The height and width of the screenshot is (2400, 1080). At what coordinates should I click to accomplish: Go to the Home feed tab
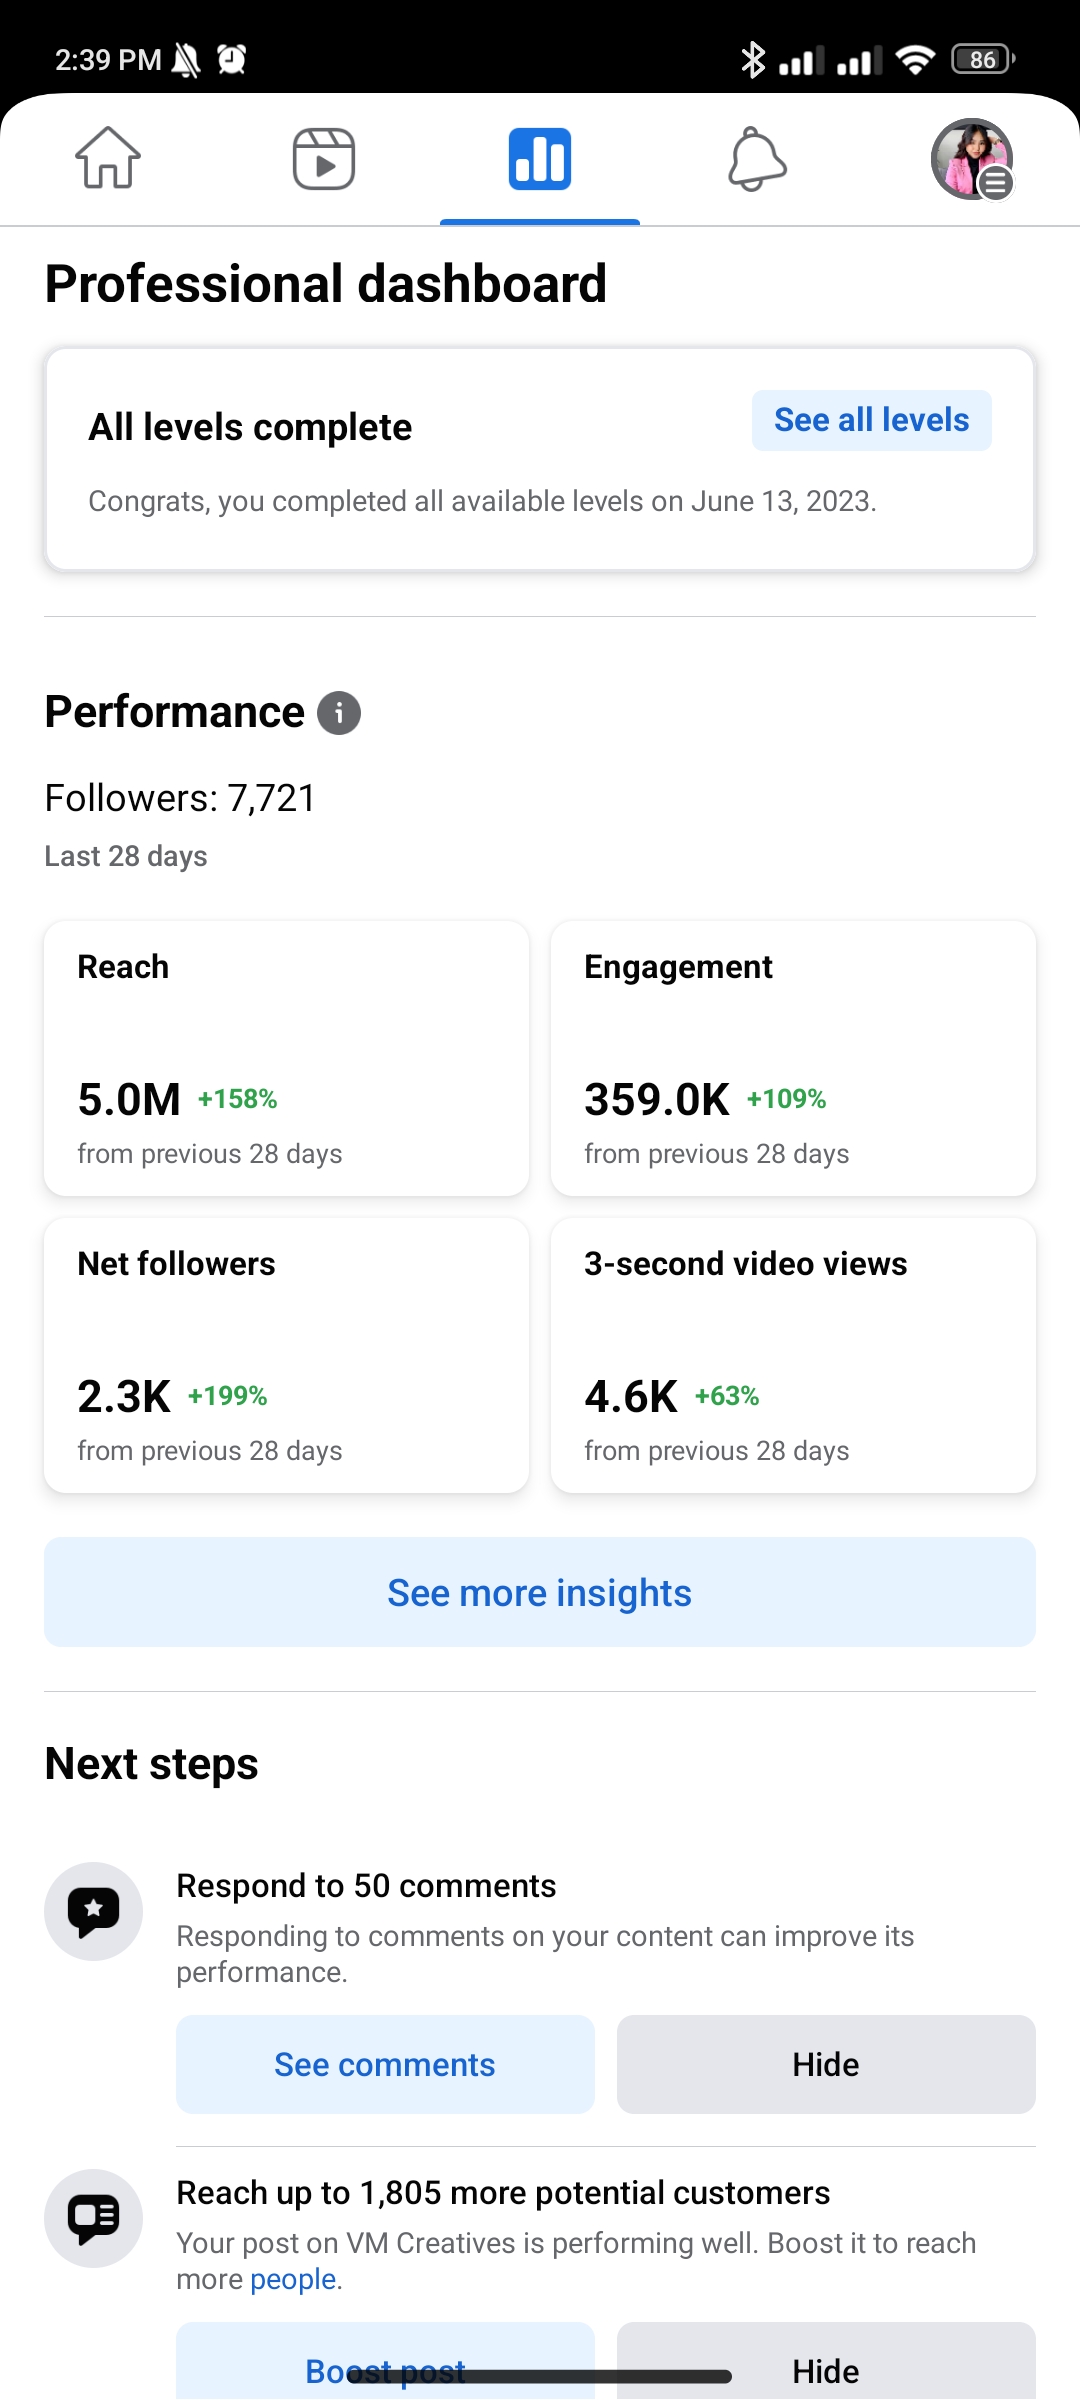[x=108, y=159]
